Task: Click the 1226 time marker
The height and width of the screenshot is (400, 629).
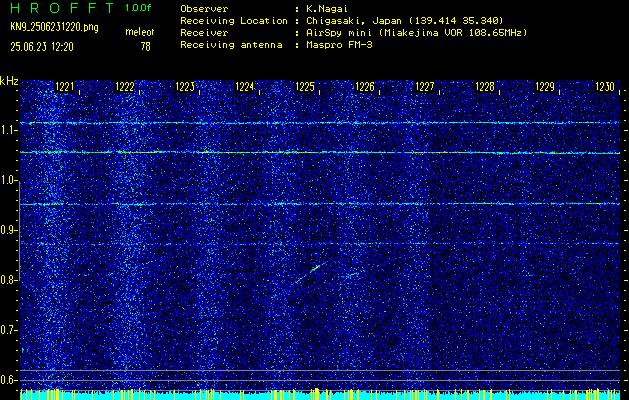Action: (365, 87)
